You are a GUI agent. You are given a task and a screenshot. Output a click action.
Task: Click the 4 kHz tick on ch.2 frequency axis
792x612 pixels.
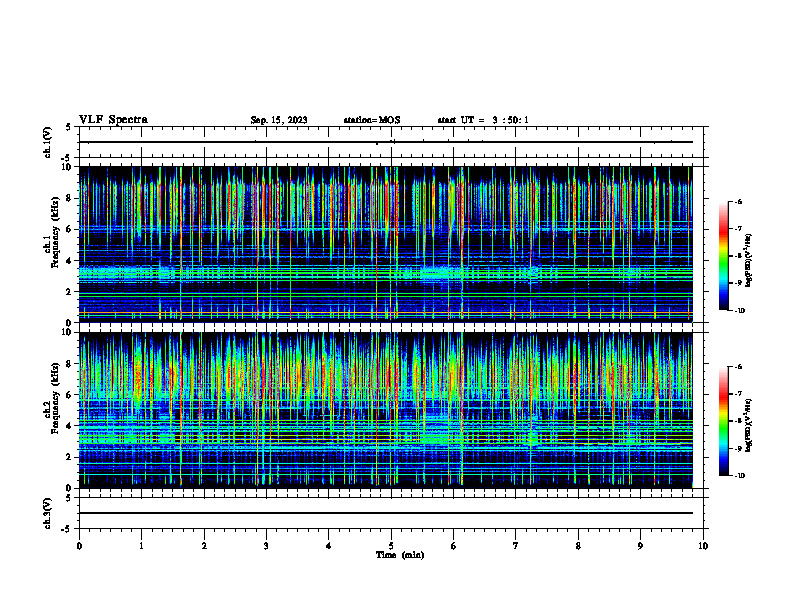tap(70, 426)
